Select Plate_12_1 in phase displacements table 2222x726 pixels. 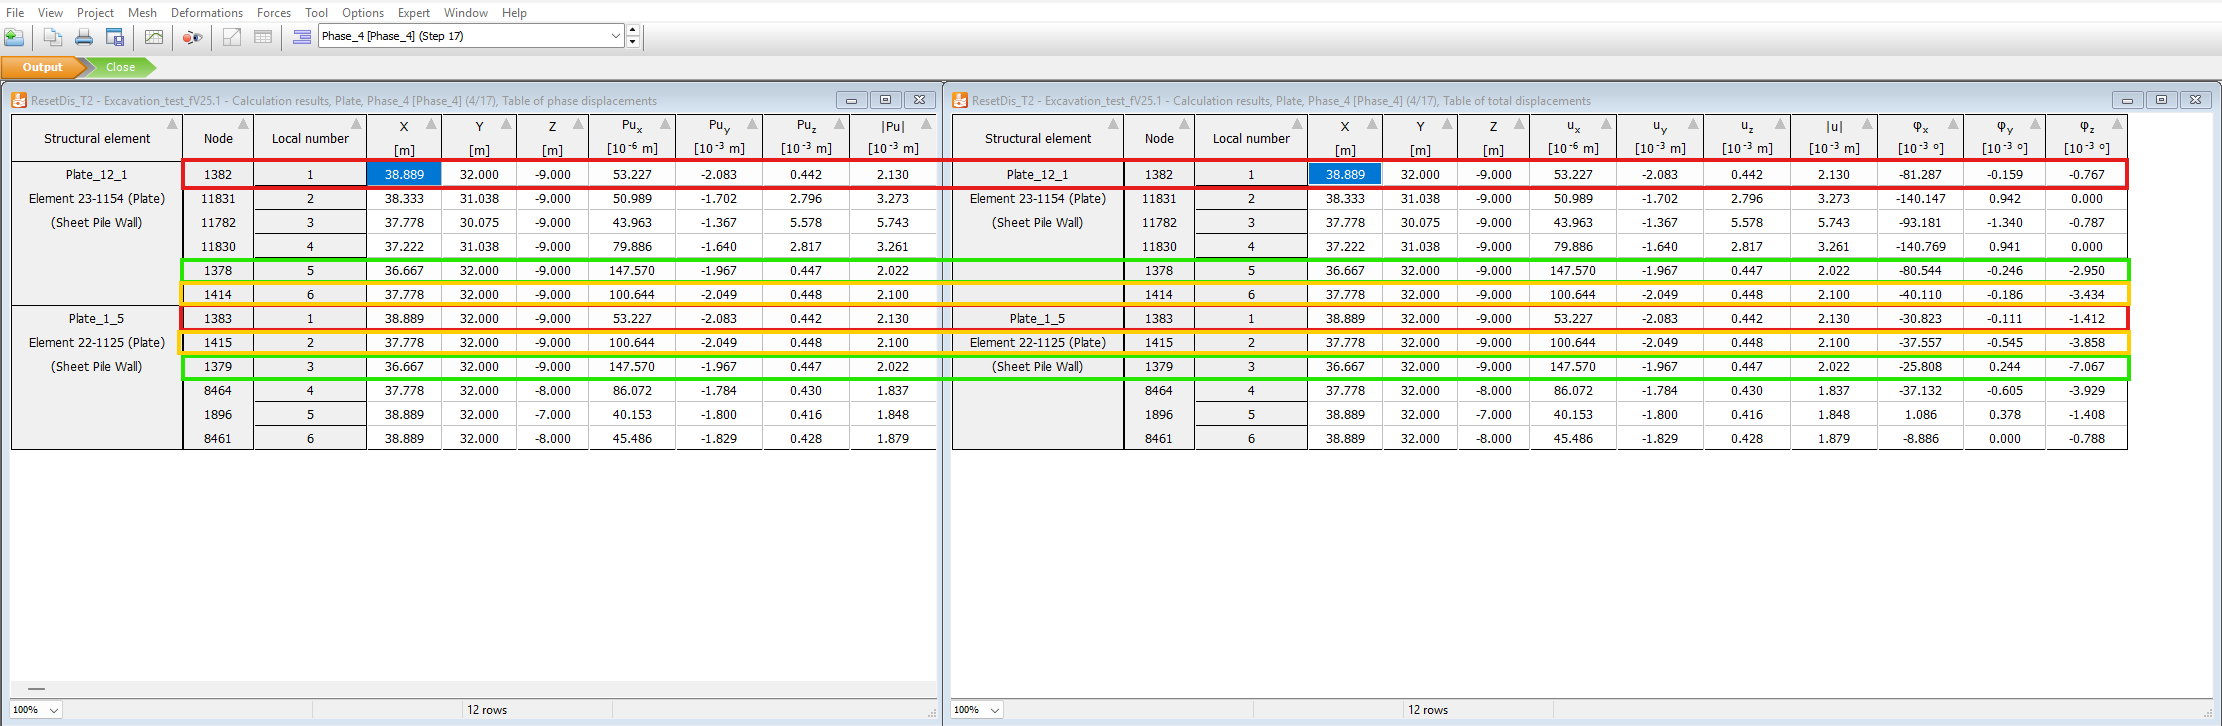tap(97, 174)
